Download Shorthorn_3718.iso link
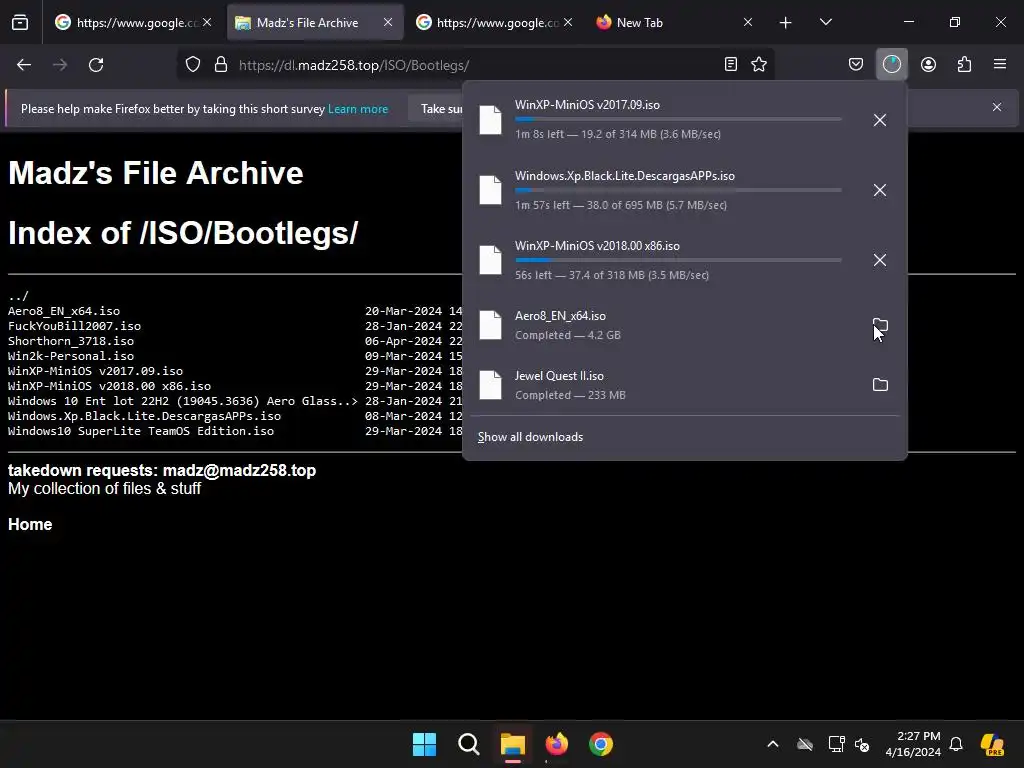Viewport: 1024px width, 768px height. (71, 341)
